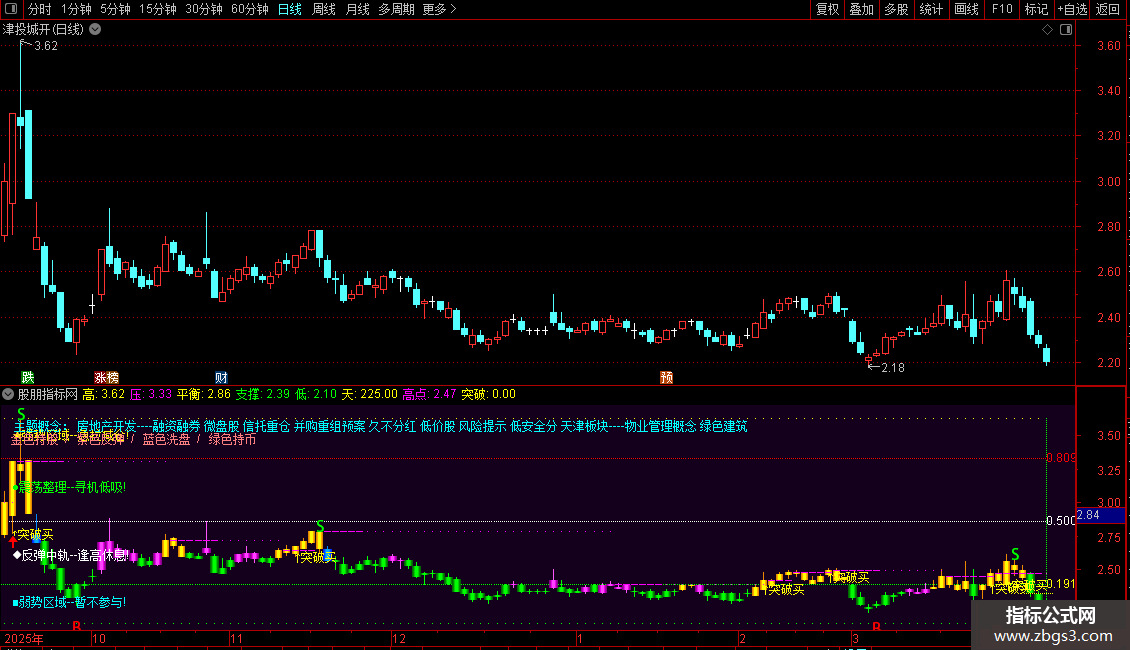Expand the 津投城开 chart title dropdown
Image resolution: width=1130 pixels, height=650 pixels.
pyautogui.click(x=95, y=30)
